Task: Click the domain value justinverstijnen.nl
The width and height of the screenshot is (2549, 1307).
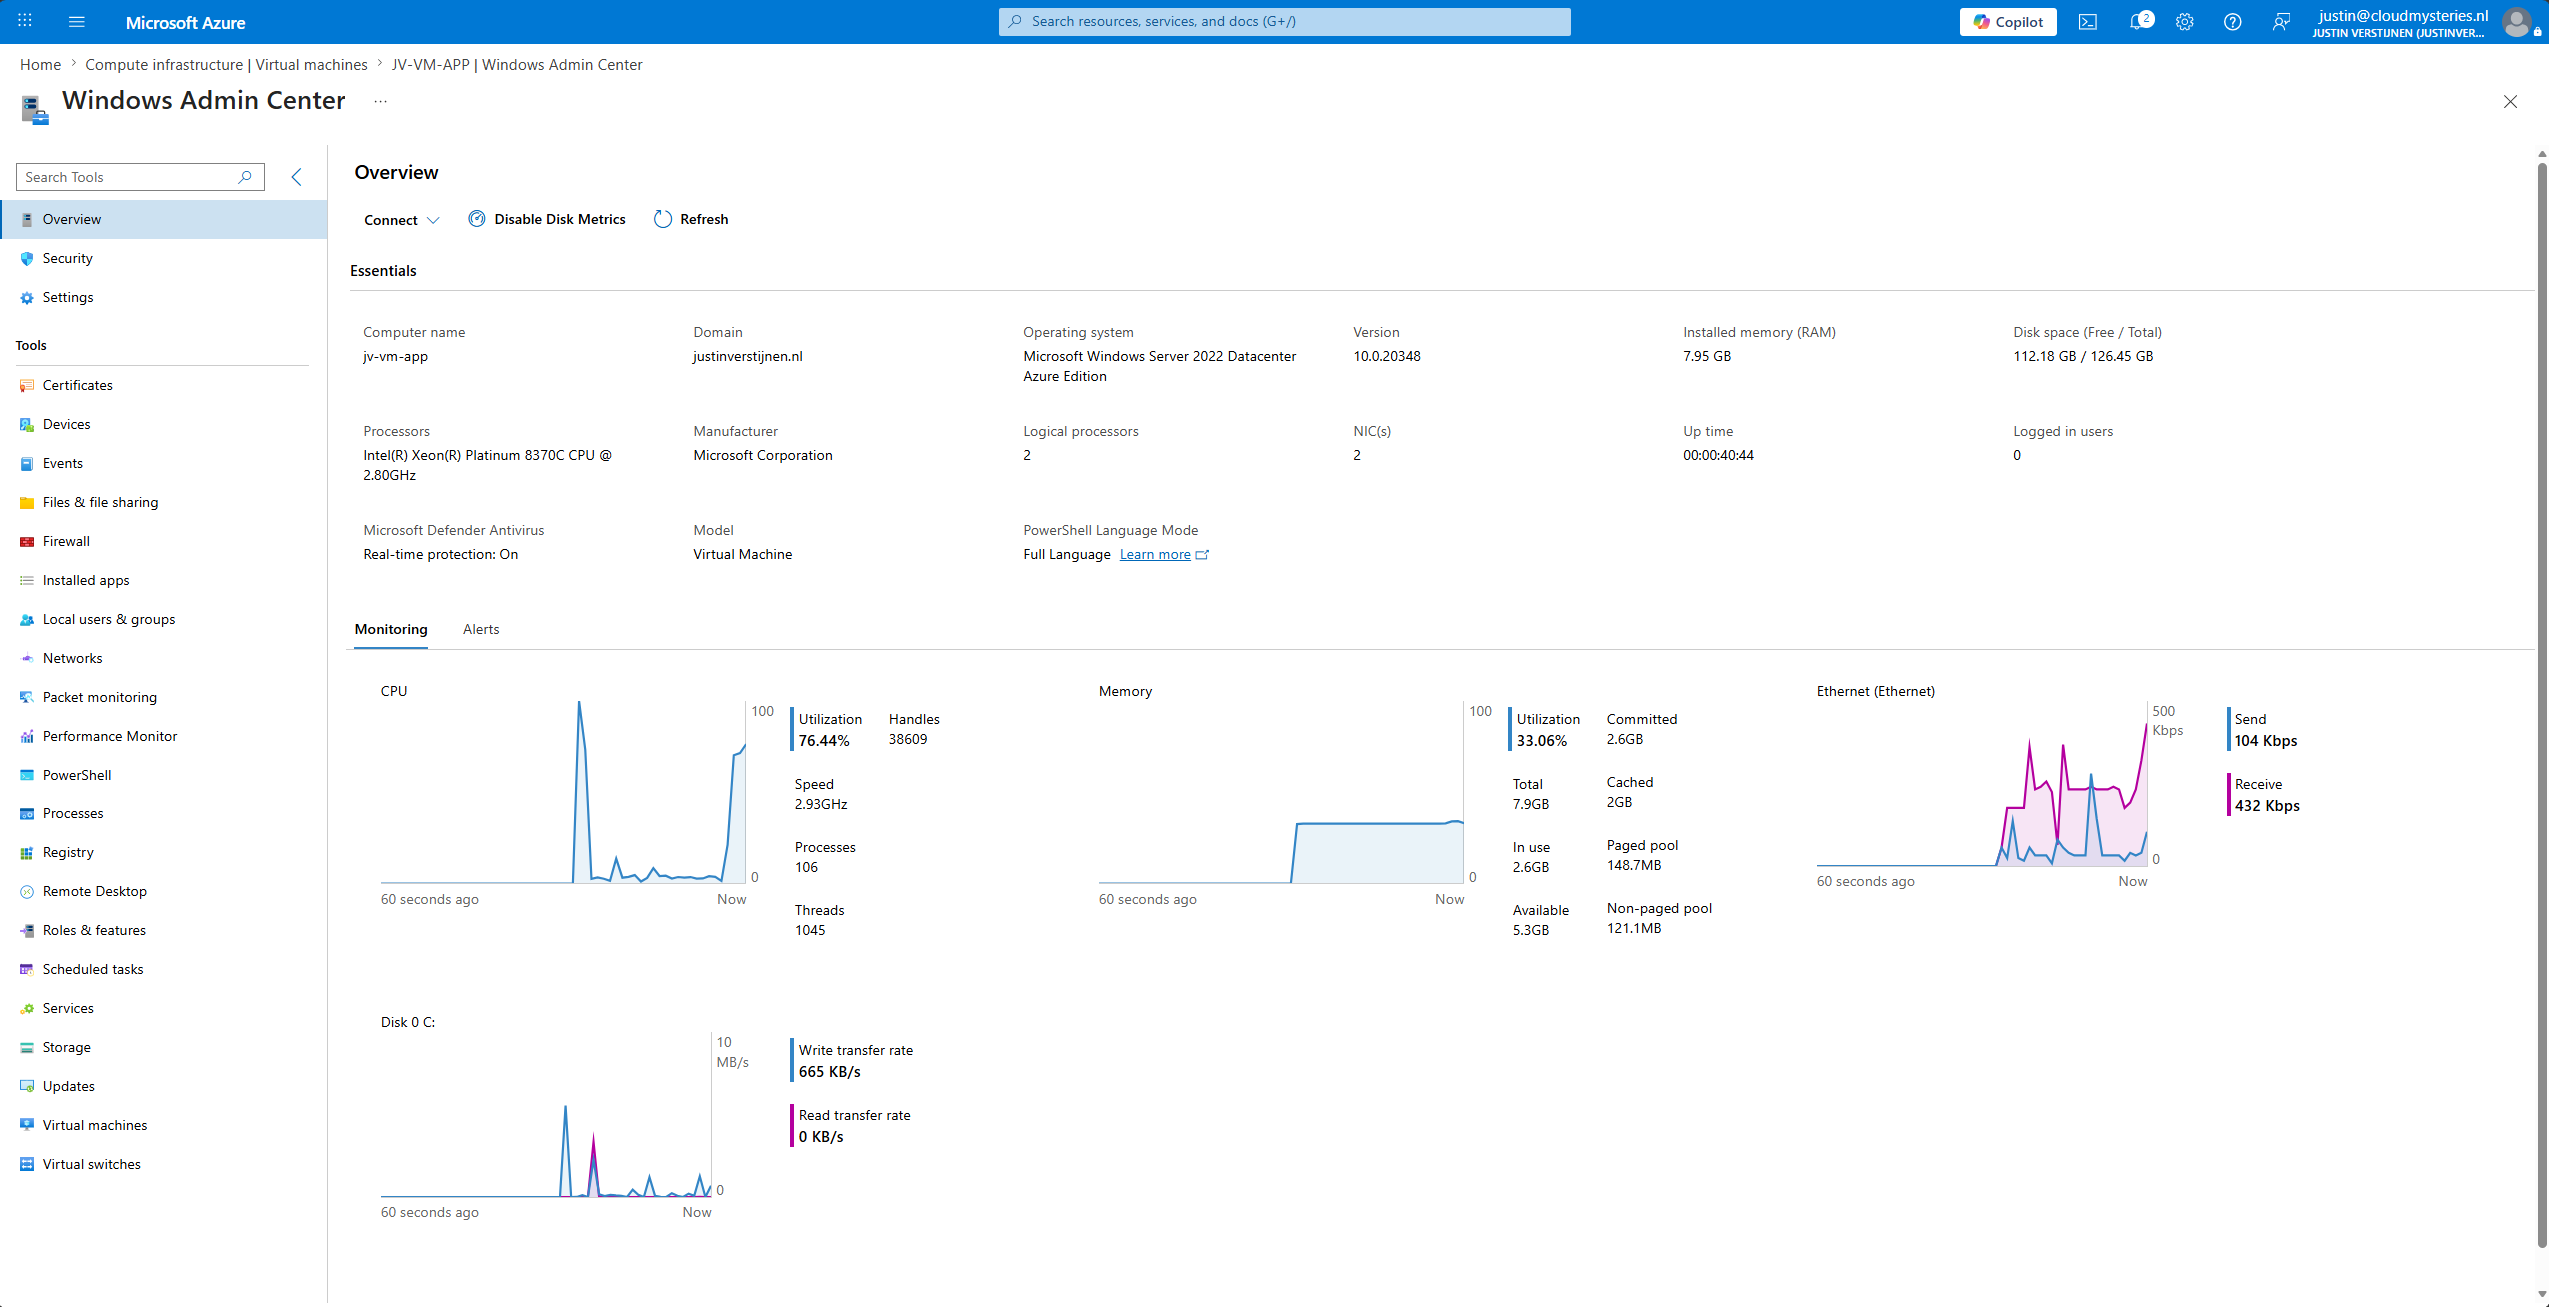Action: (x=748, y=356)
